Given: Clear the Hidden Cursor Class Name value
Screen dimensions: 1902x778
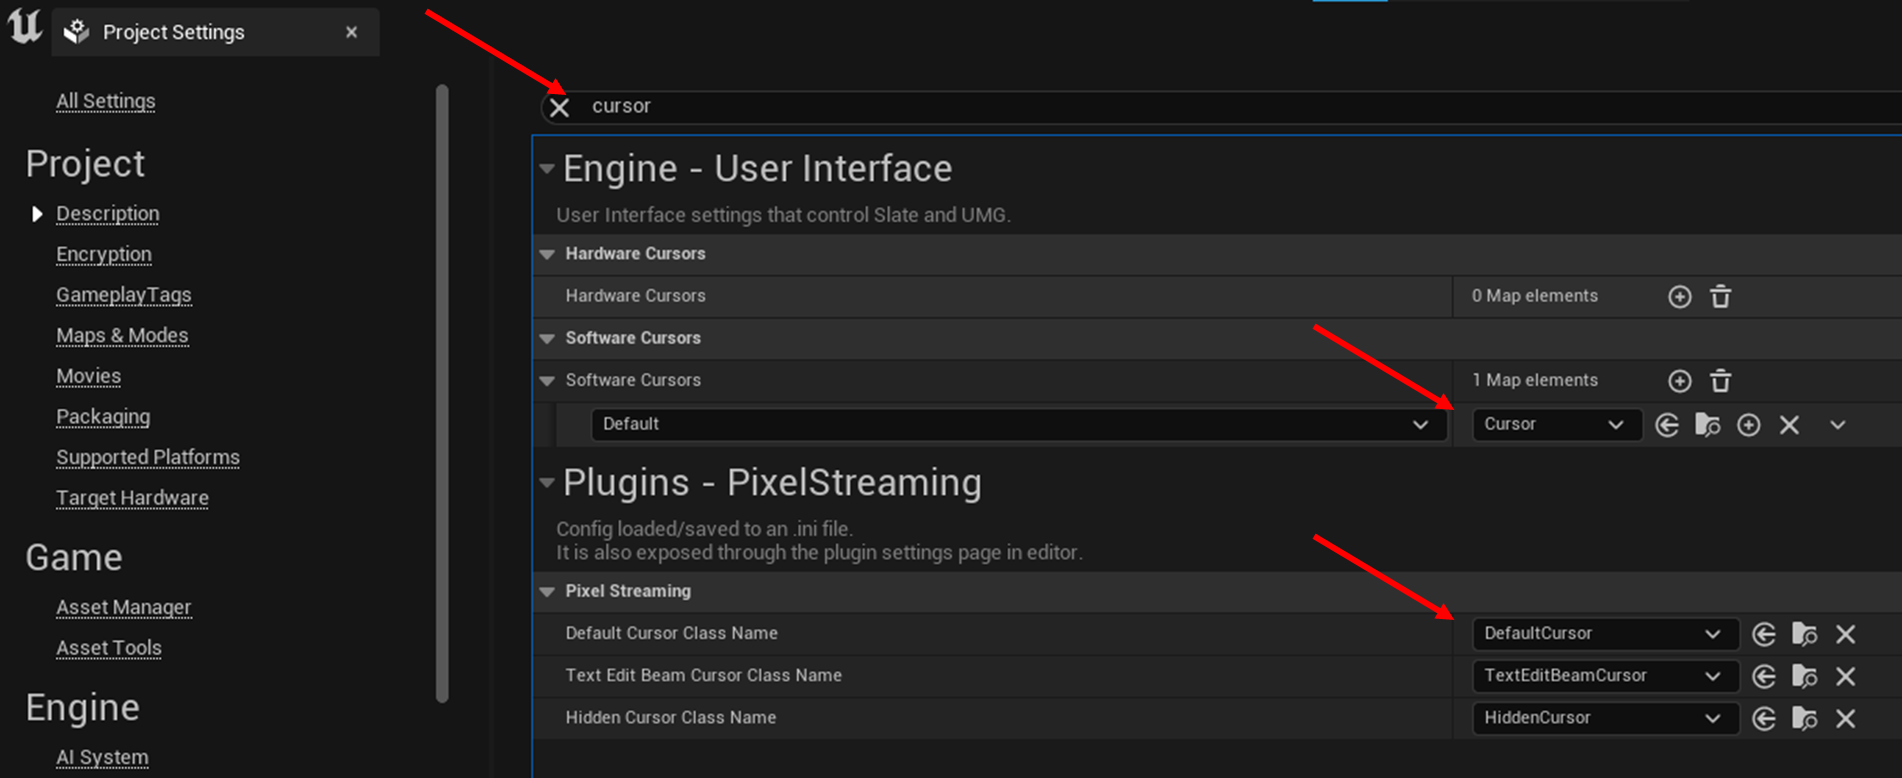Looking at the screenshot, I should click(1846, 718).
